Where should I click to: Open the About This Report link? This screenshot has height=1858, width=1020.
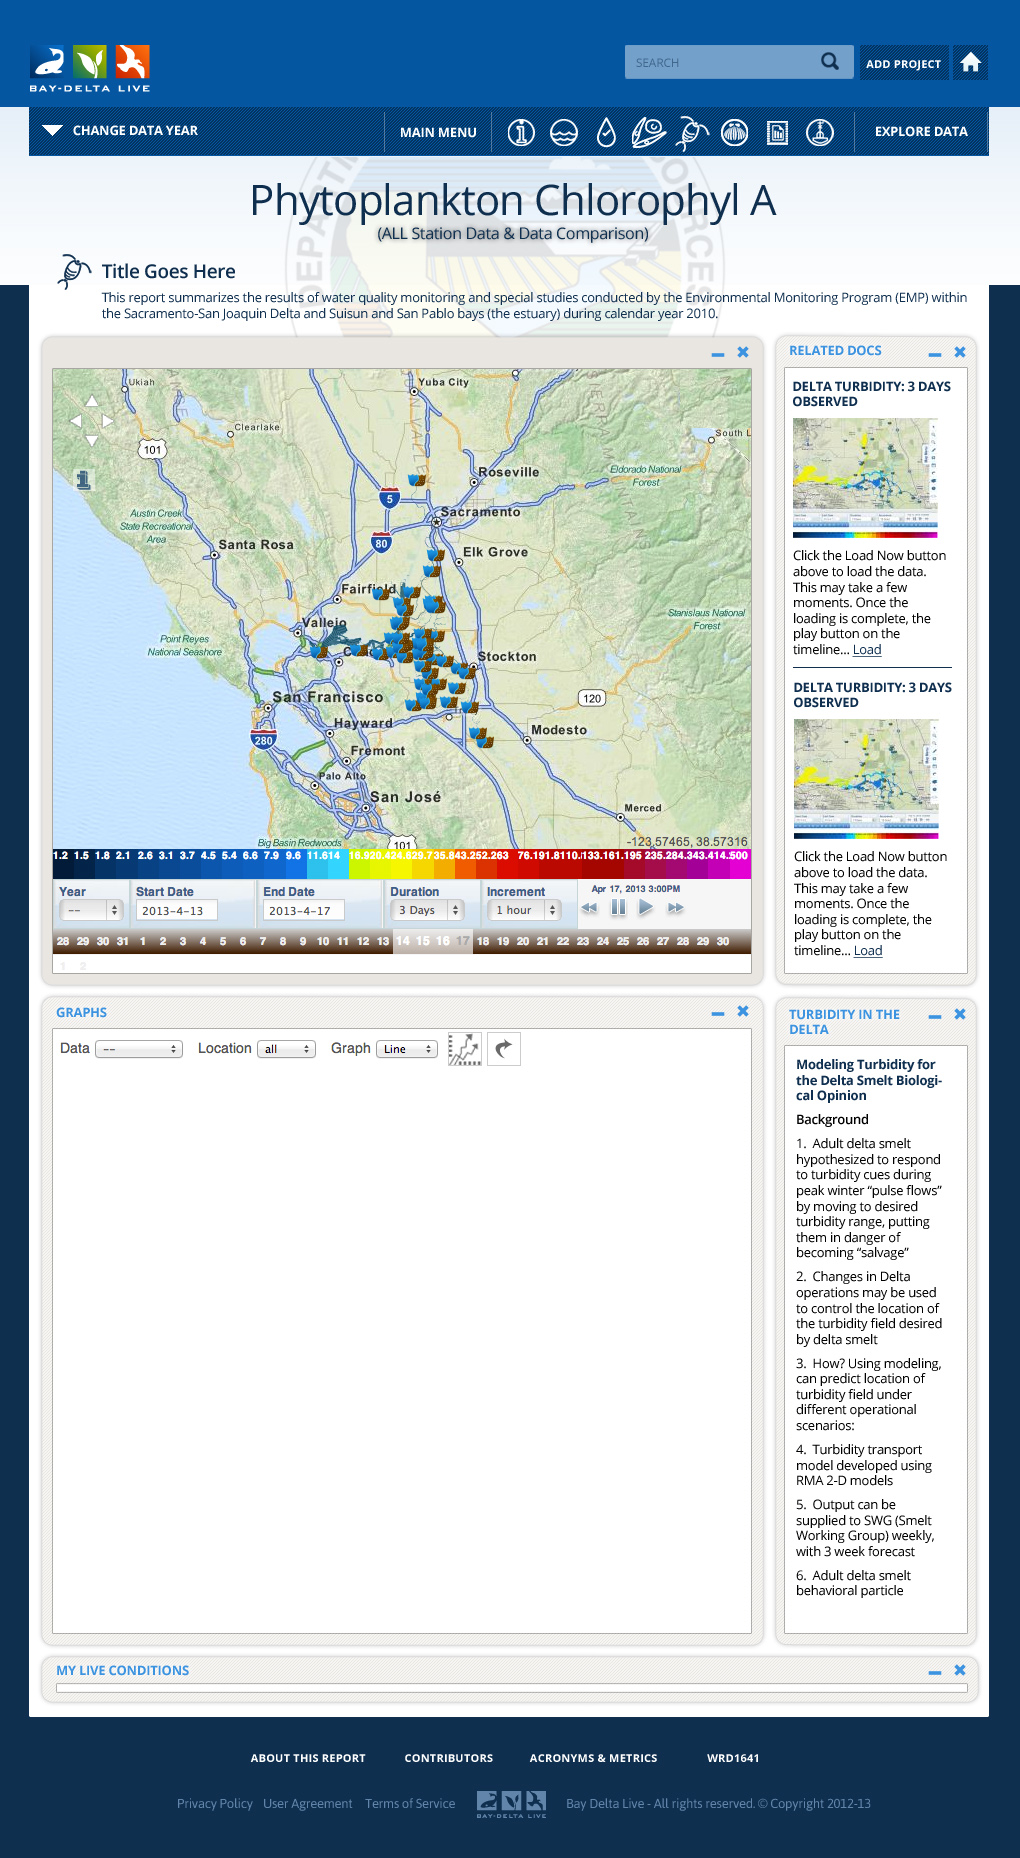pyautogui.click(x=308, y=1758)
